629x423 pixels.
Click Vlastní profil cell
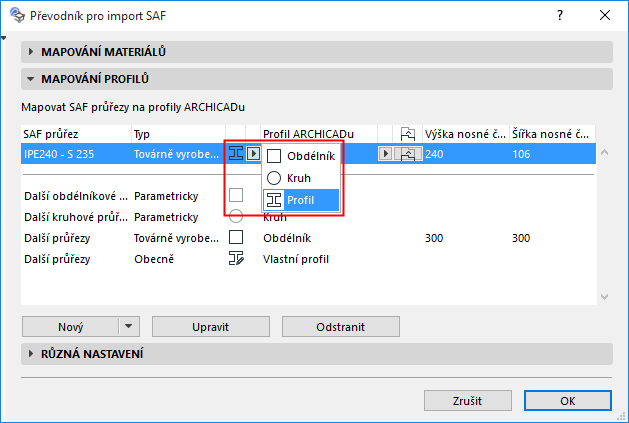[x=296, y=259]
